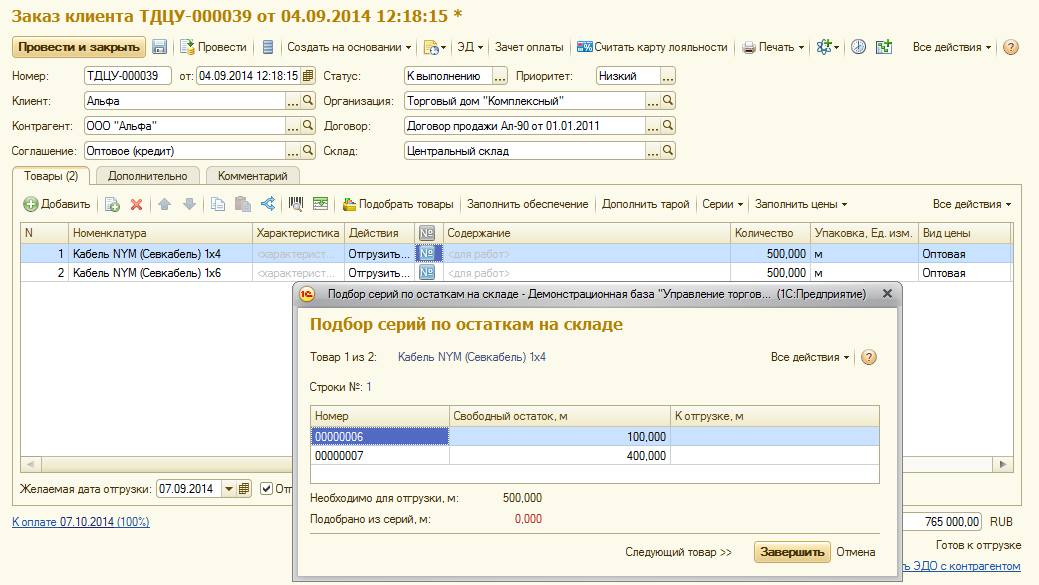Open calendar picker next to order date
Viewport: 1039px width, 585px height.
coord(308,76)
